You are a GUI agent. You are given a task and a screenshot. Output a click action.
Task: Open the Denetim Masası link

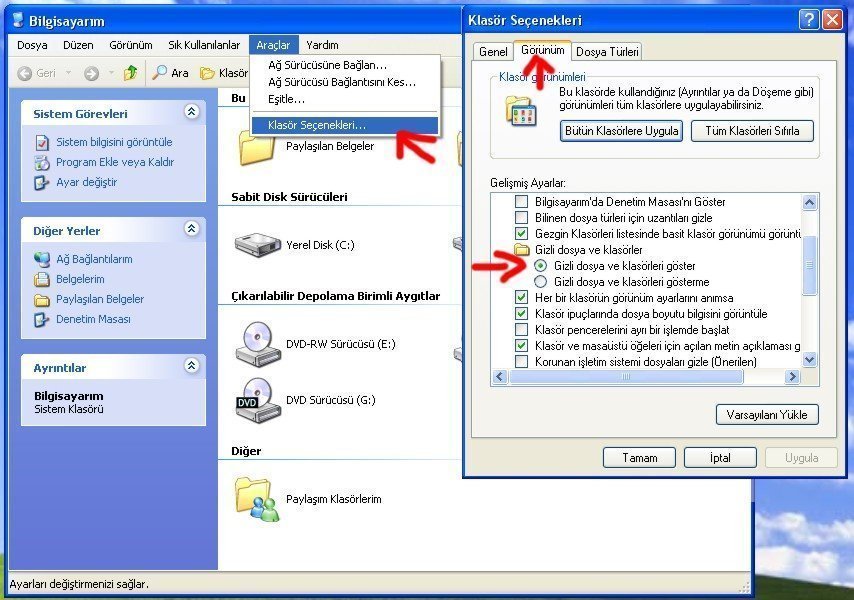pyautogui.click(x=93, y=319)
